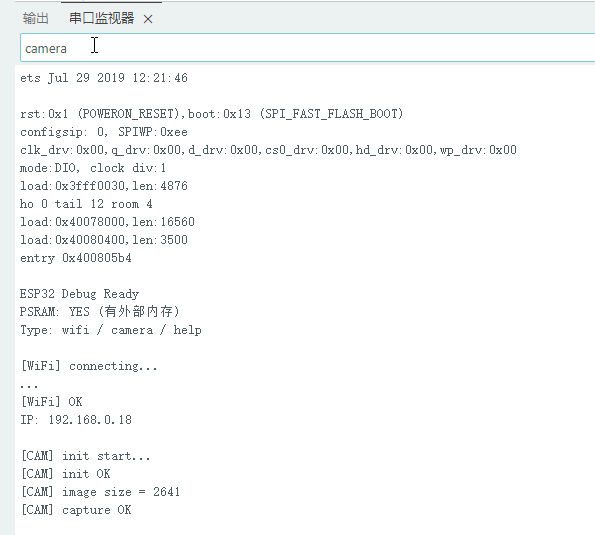
Task: Click '[CAM] image size = 2641' line
Action: [101, 492]
